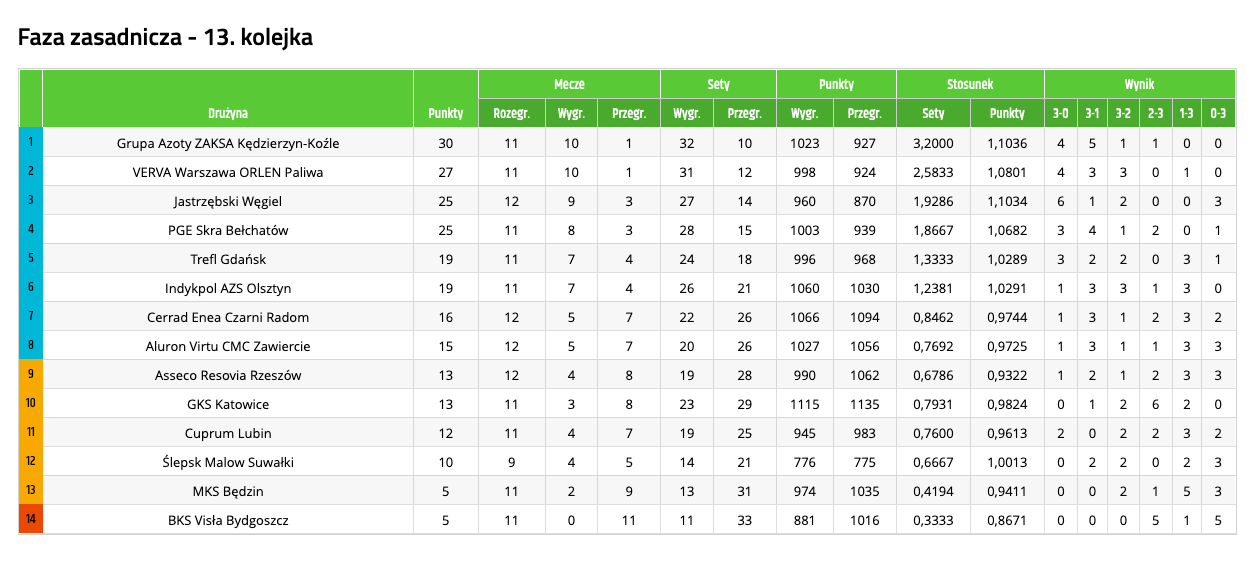
Task: Click the Stosunek group header
Action: point(970,85)
